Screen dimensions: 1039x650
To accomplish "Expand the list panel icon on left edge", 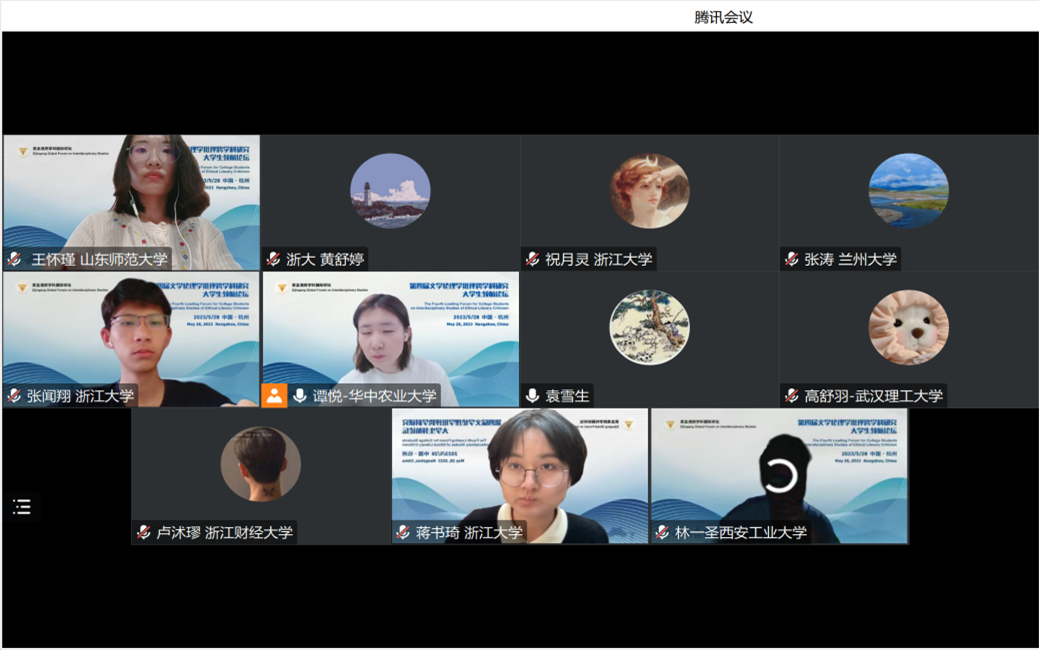I will tap(22, 507).
